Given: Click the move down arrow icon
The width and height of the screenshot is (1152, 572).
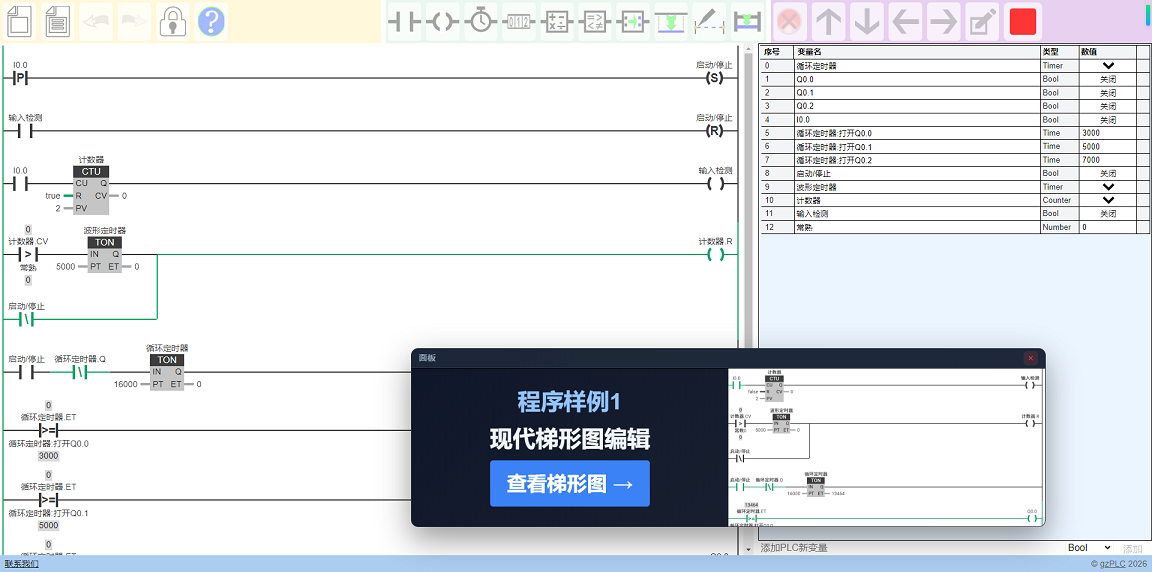Looking at the screenshot, I should click(x=866, y=21).
